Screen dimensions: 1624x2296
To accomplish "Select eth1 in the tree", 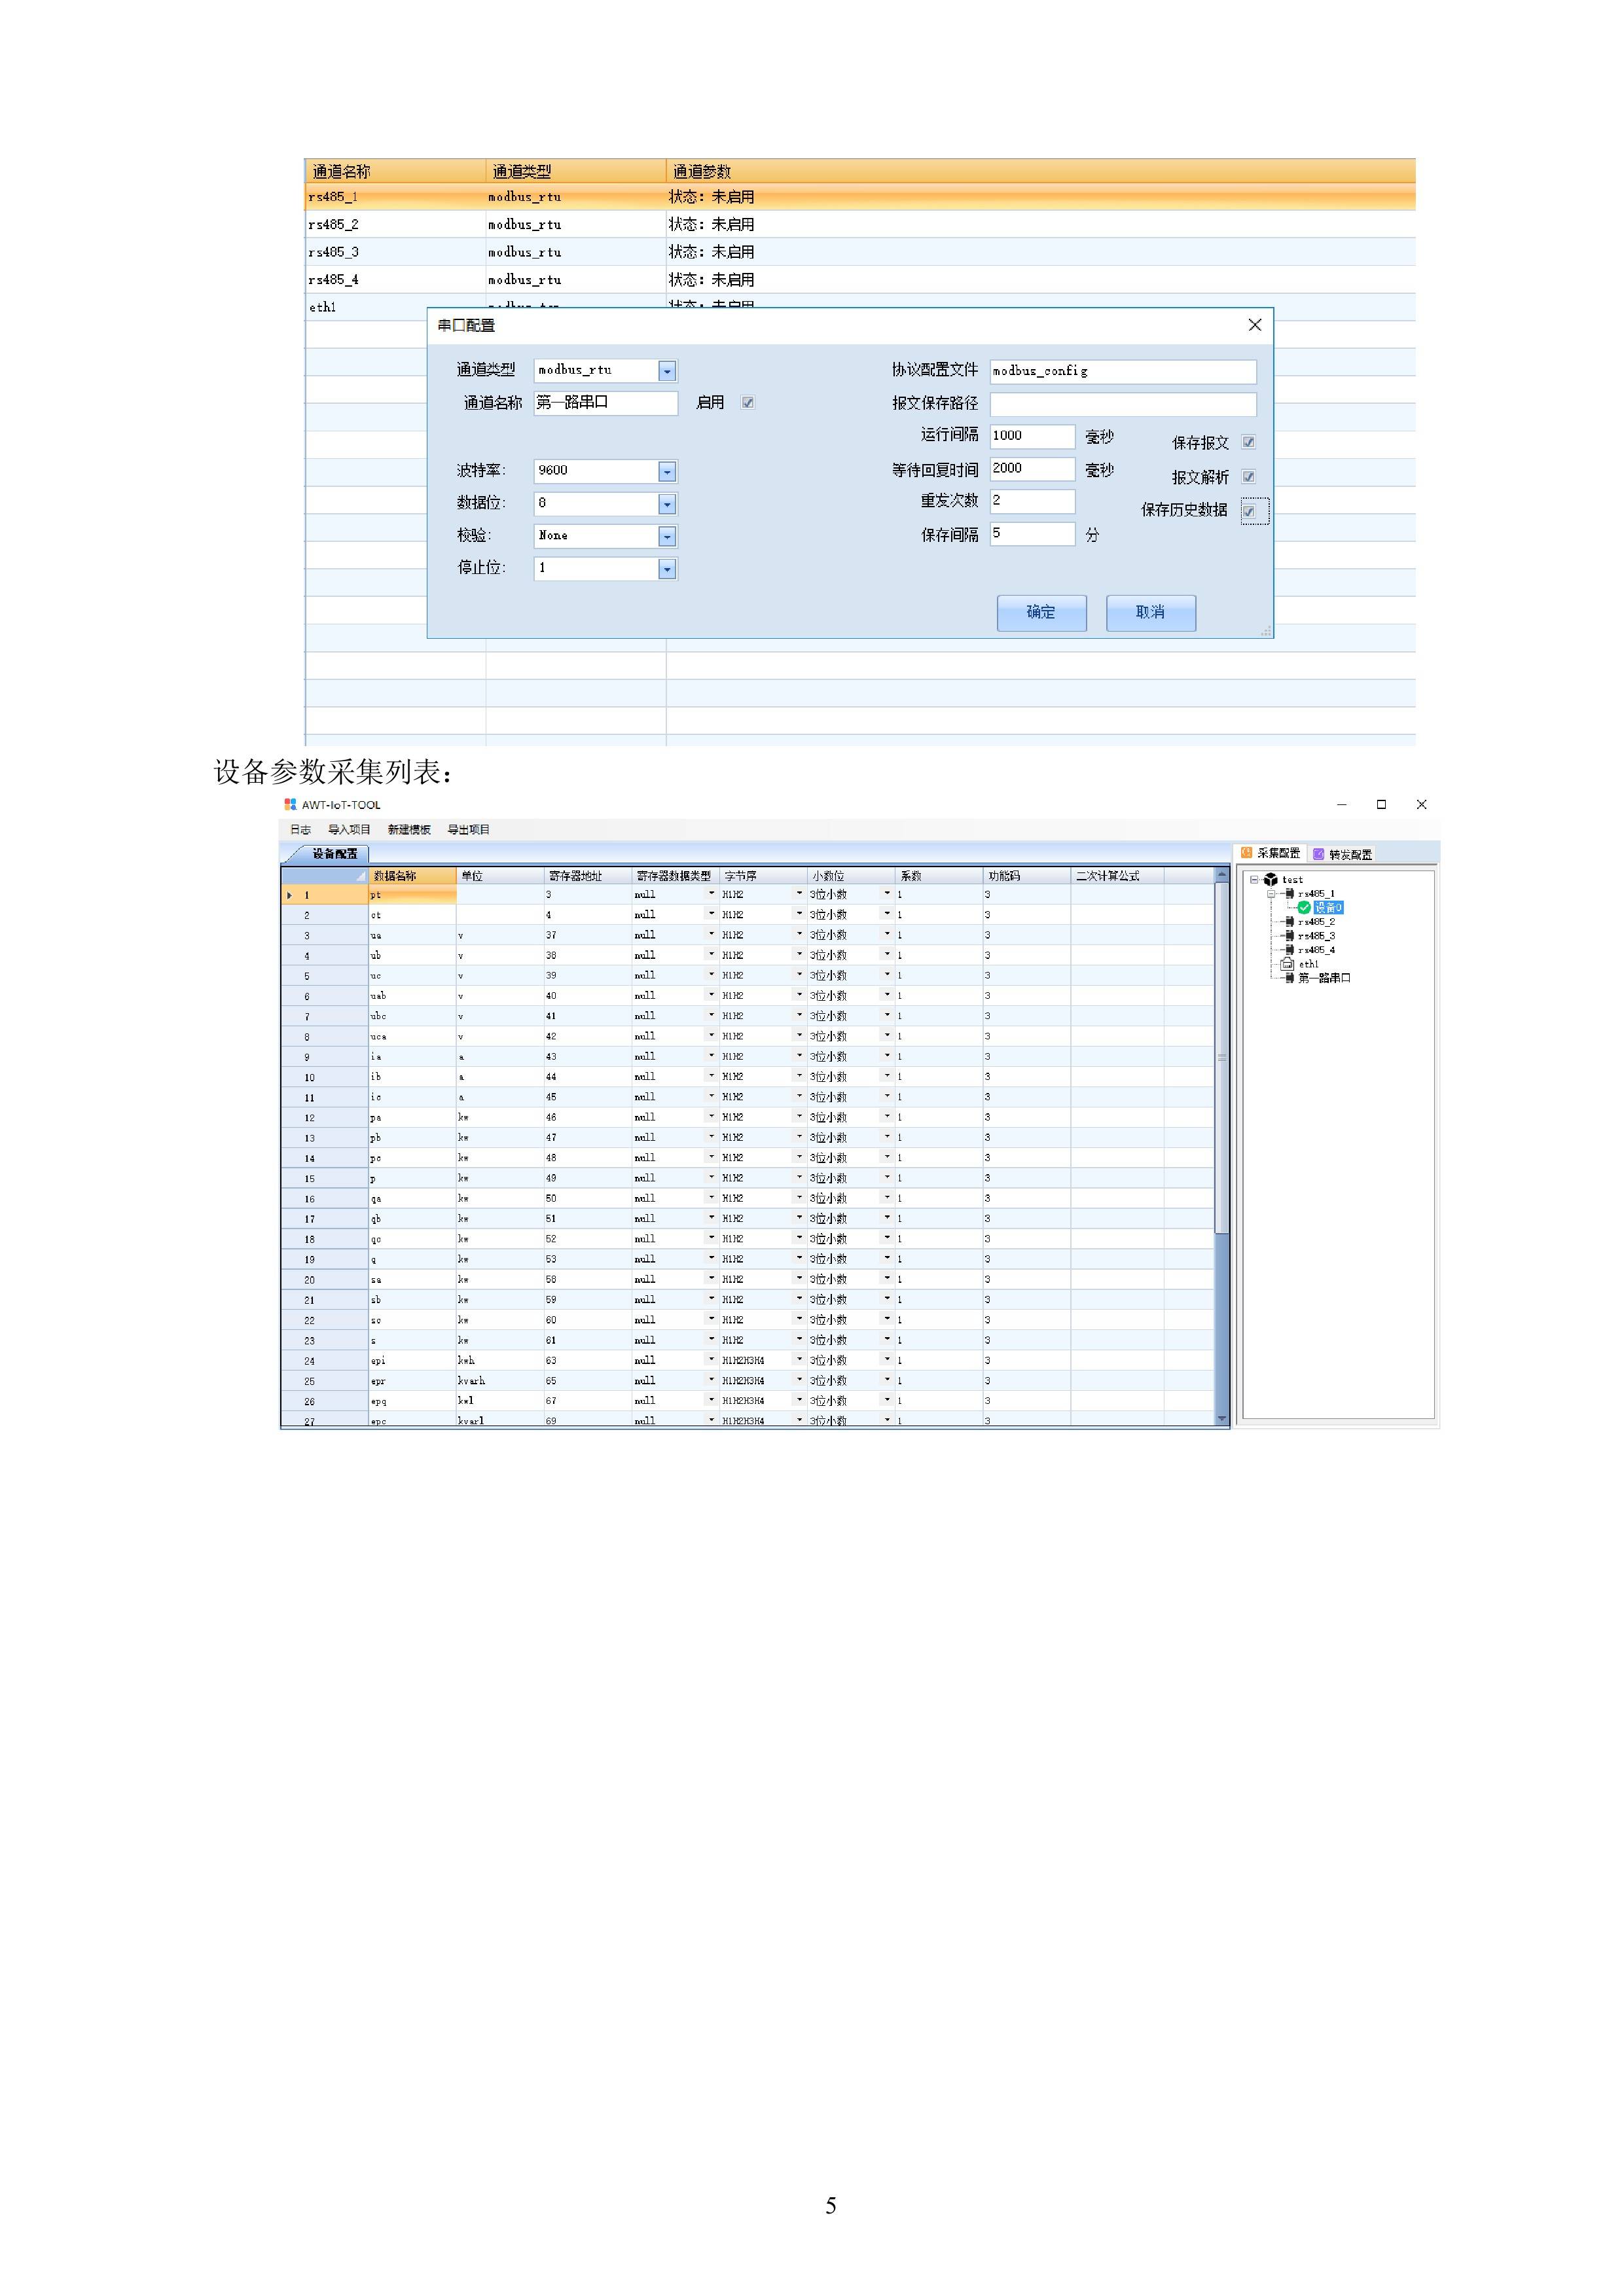I will [1308, 964].
